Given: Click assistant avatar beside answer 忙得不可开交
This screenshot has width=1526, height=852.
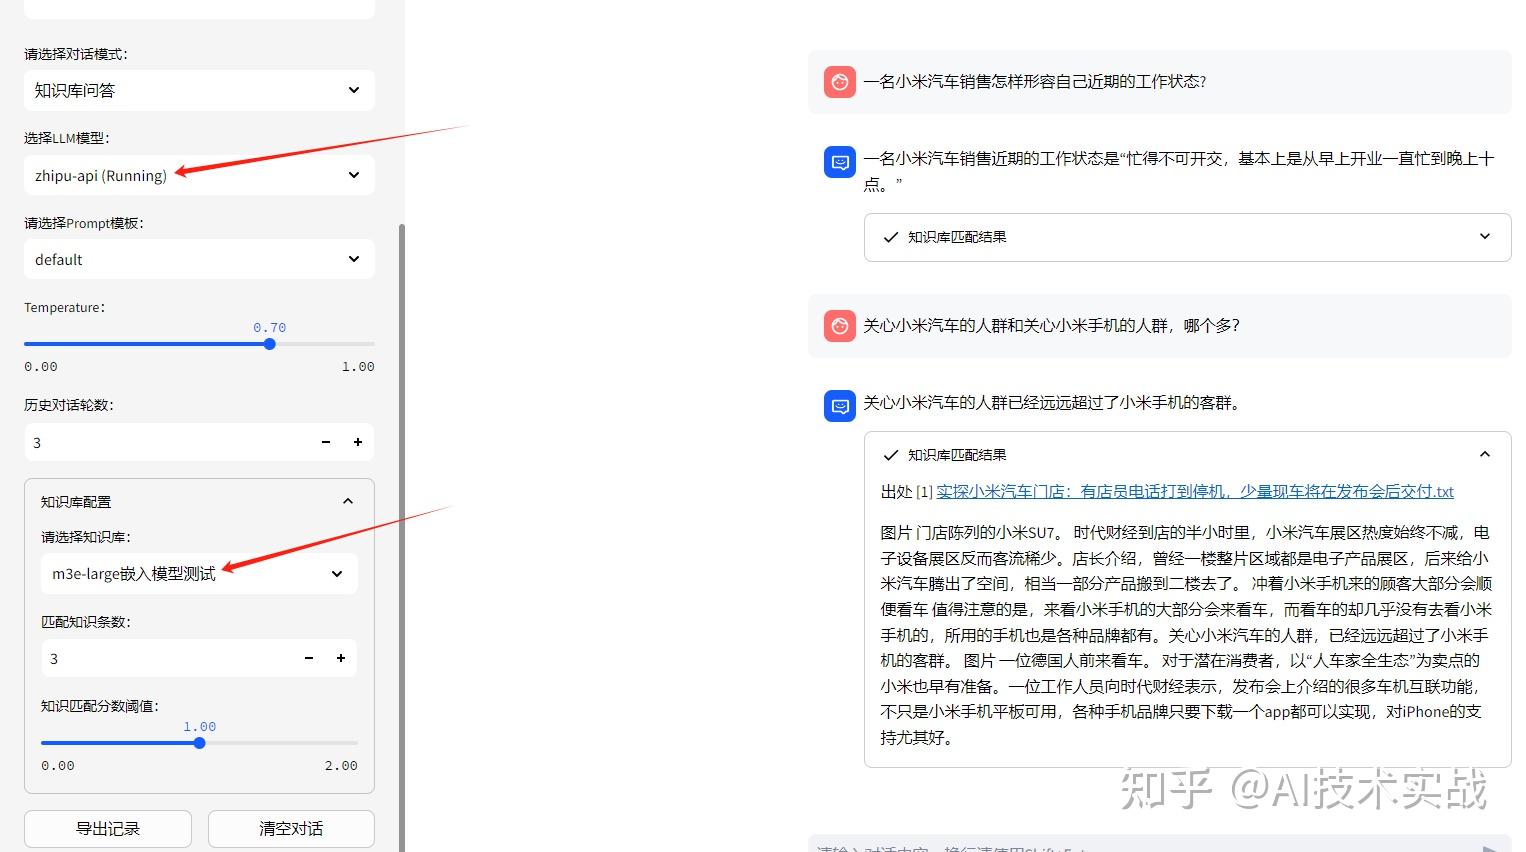Looking at the screenshot, I should (840, 162).
